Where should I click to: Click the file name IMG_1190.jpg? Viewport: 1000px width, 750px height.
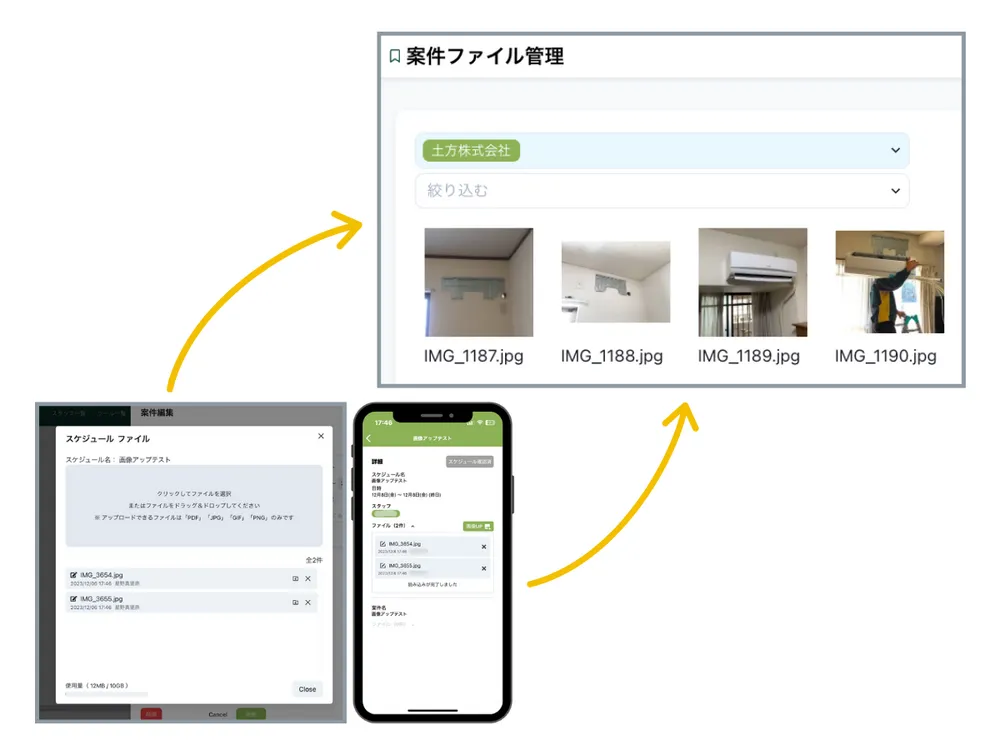pyautogui.click(x=885, y=356)
